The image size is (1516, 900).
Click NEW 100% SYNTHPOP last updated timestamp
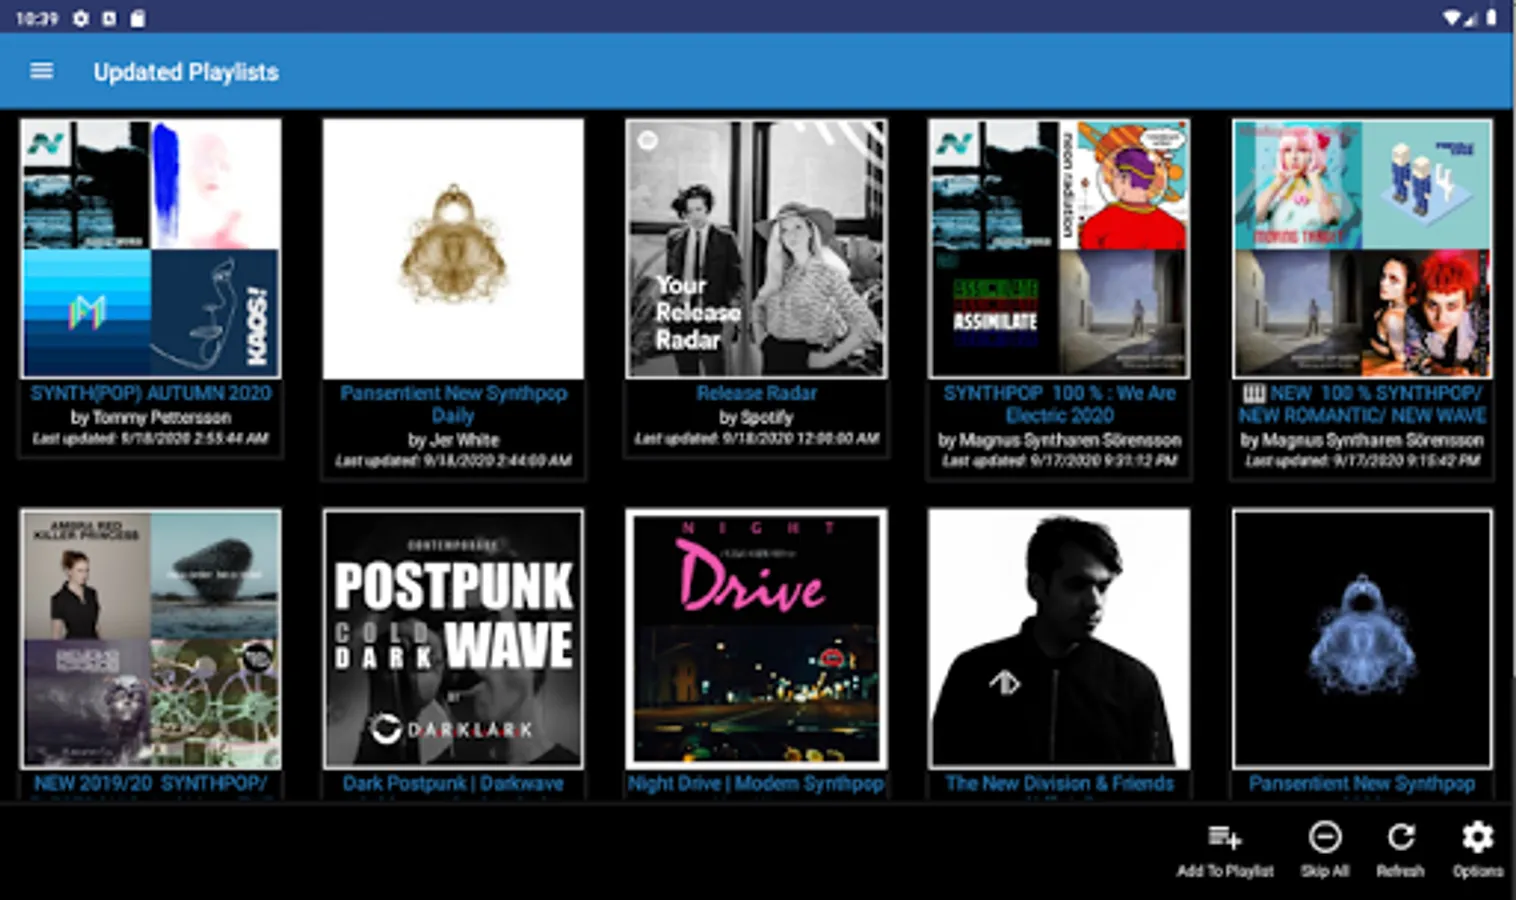click(1362, 461)
